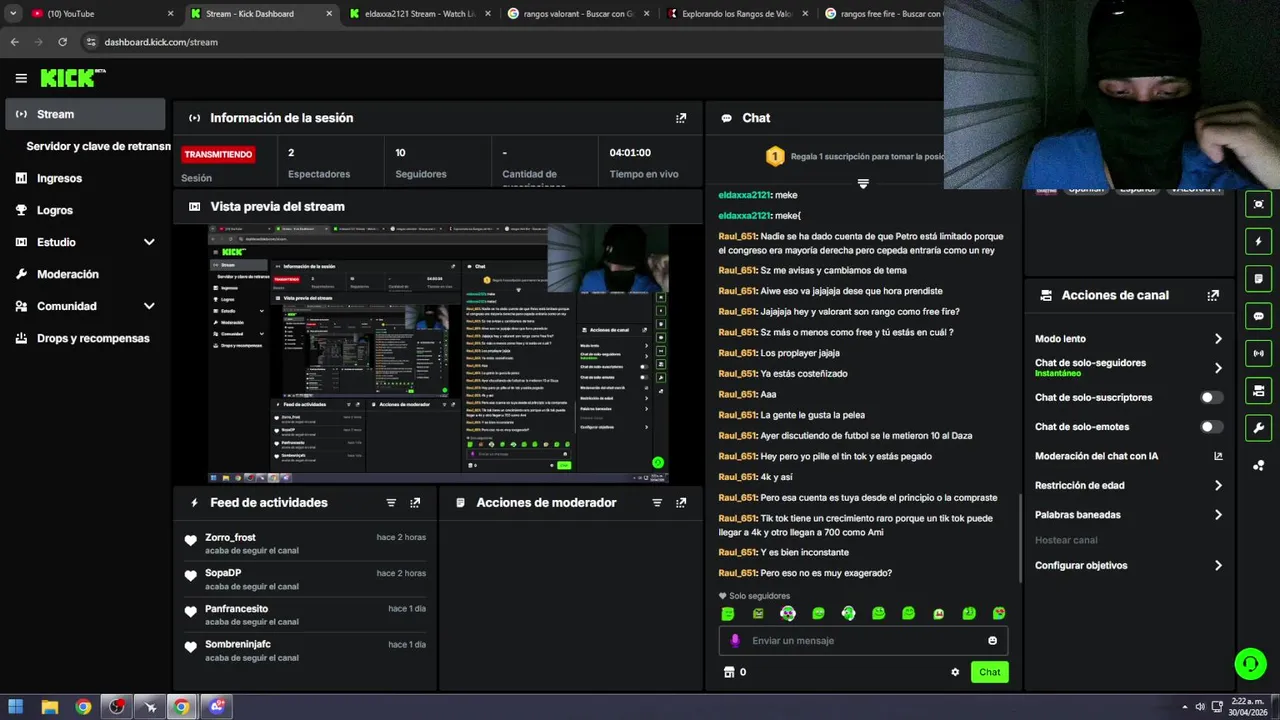Viewport: 1280px width, 720px height.
Task: Insert the headphones emote with pink glasses
Action: 788,613
